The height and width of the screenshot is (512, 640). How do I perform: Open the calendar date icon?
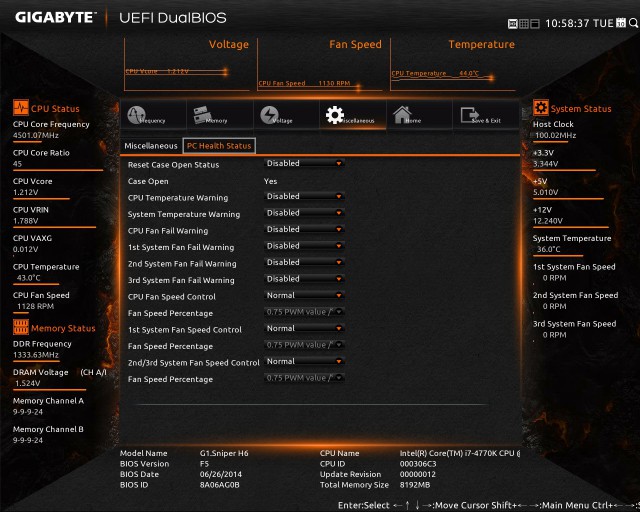pyautogui.click(x=621, y=23)
